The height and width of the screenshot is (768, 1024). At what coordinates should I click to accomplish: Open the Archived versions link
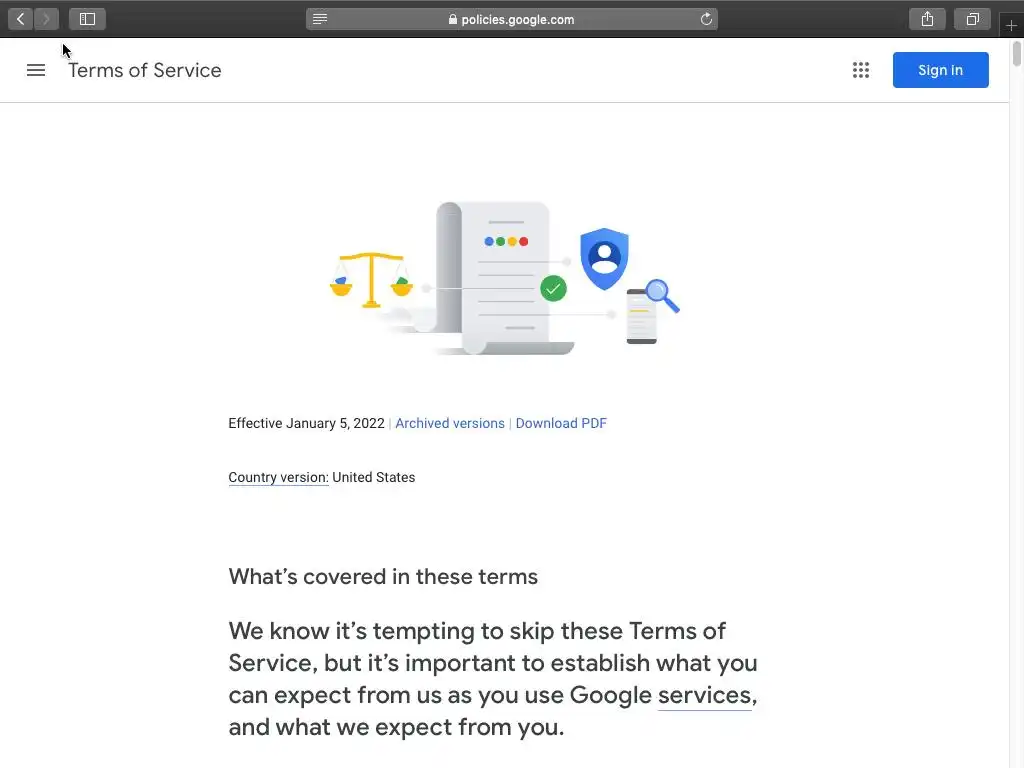[x=450, y=423]
